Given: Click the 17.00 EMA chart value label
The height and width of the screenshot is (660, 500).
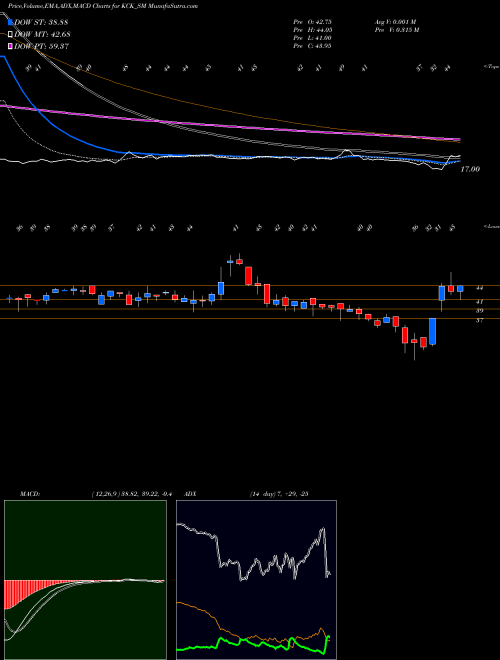Looking at the screenshot, I should tap(470, 169).
